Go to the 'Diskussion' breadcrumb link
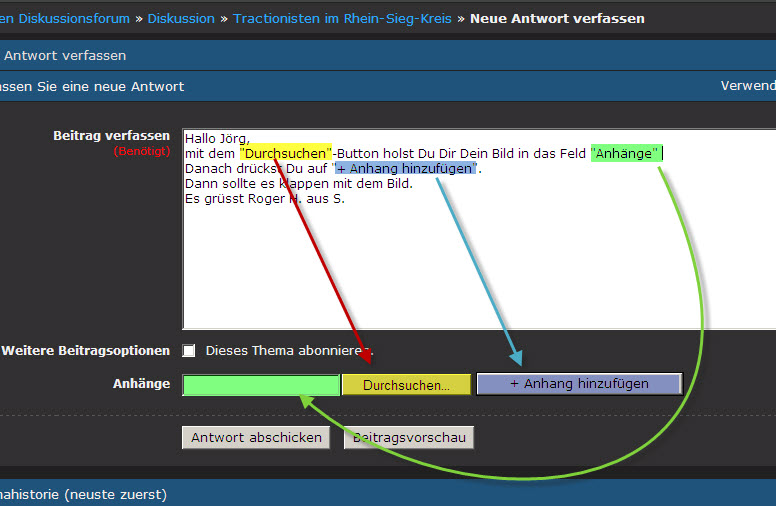Screen dimensions: 776x506 click(x=181, y=18)
